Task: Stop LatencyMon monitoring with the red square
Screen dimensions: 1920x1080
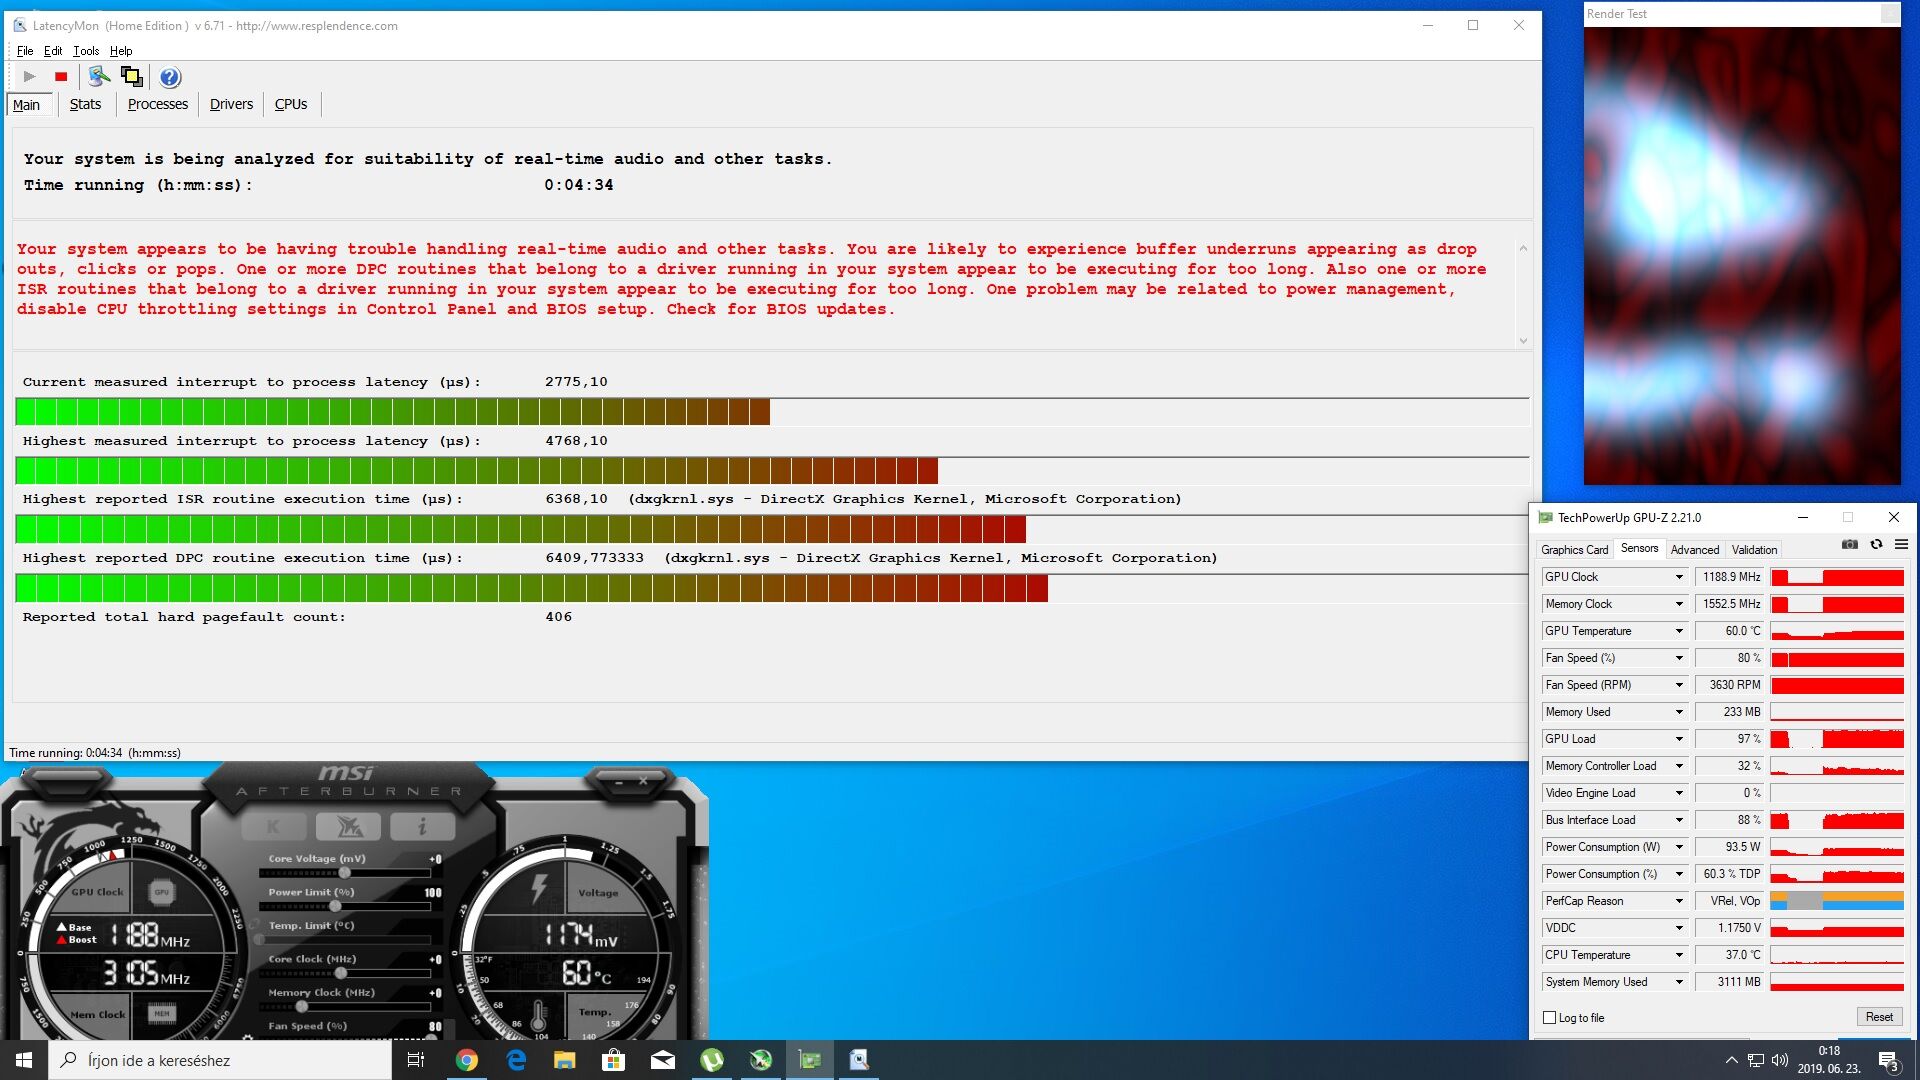Action: click(61, 76)
